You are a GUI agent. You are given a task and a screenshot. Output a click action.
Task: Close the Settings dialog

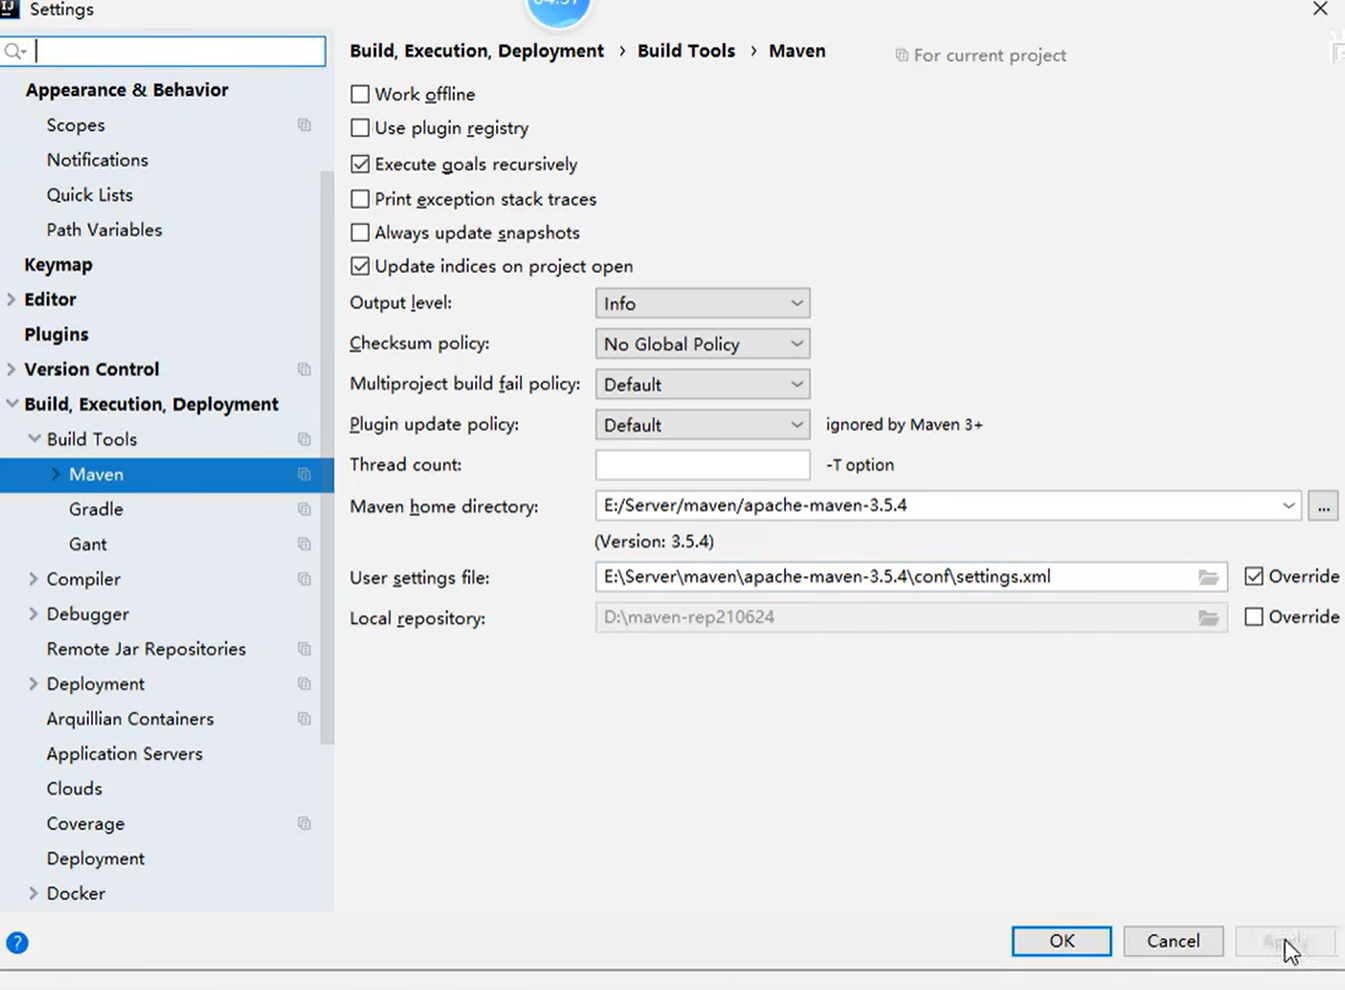(x=1320, y=9)
